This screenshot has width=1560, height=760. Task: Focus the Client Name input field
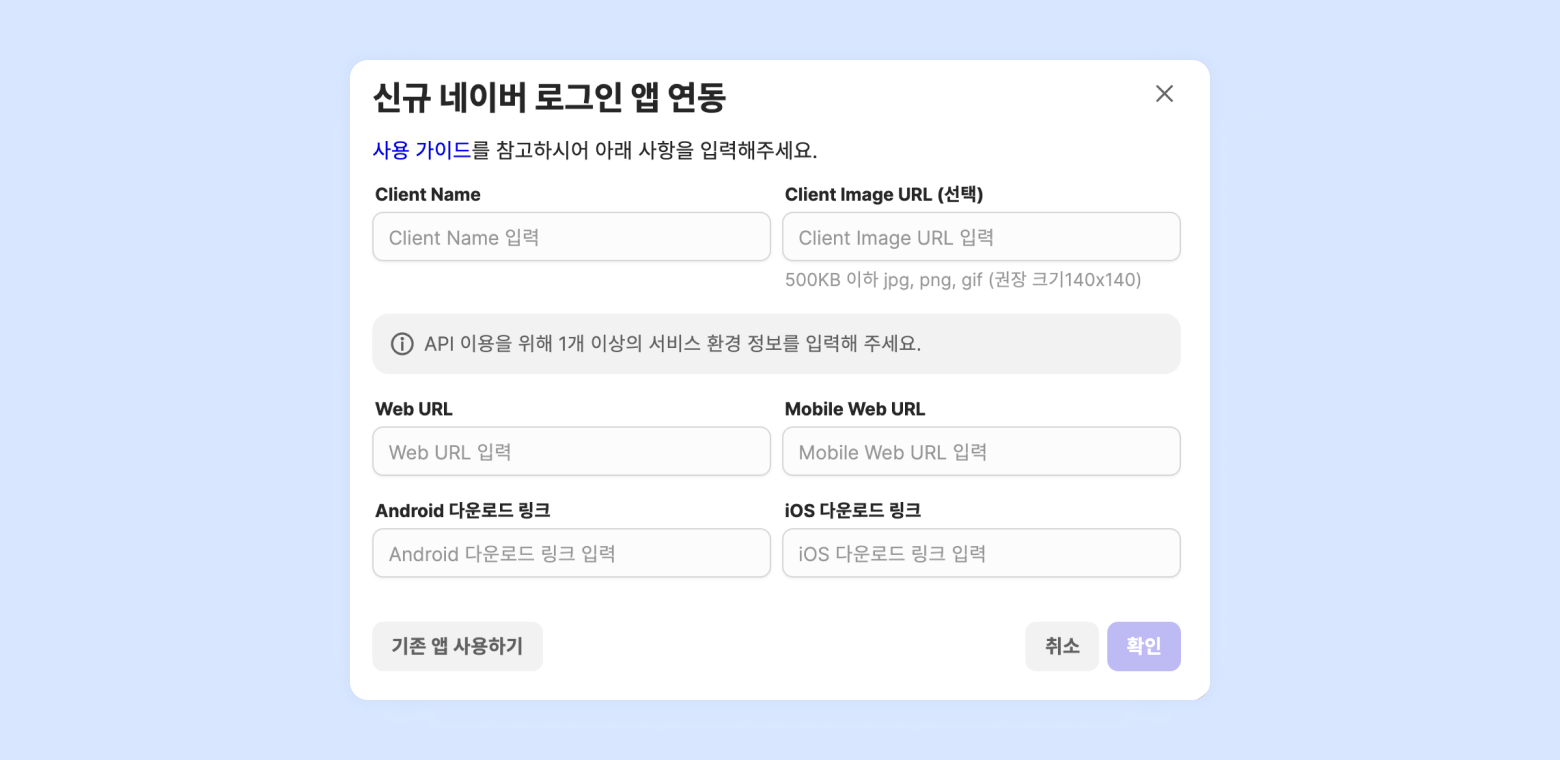pos(572,237)
